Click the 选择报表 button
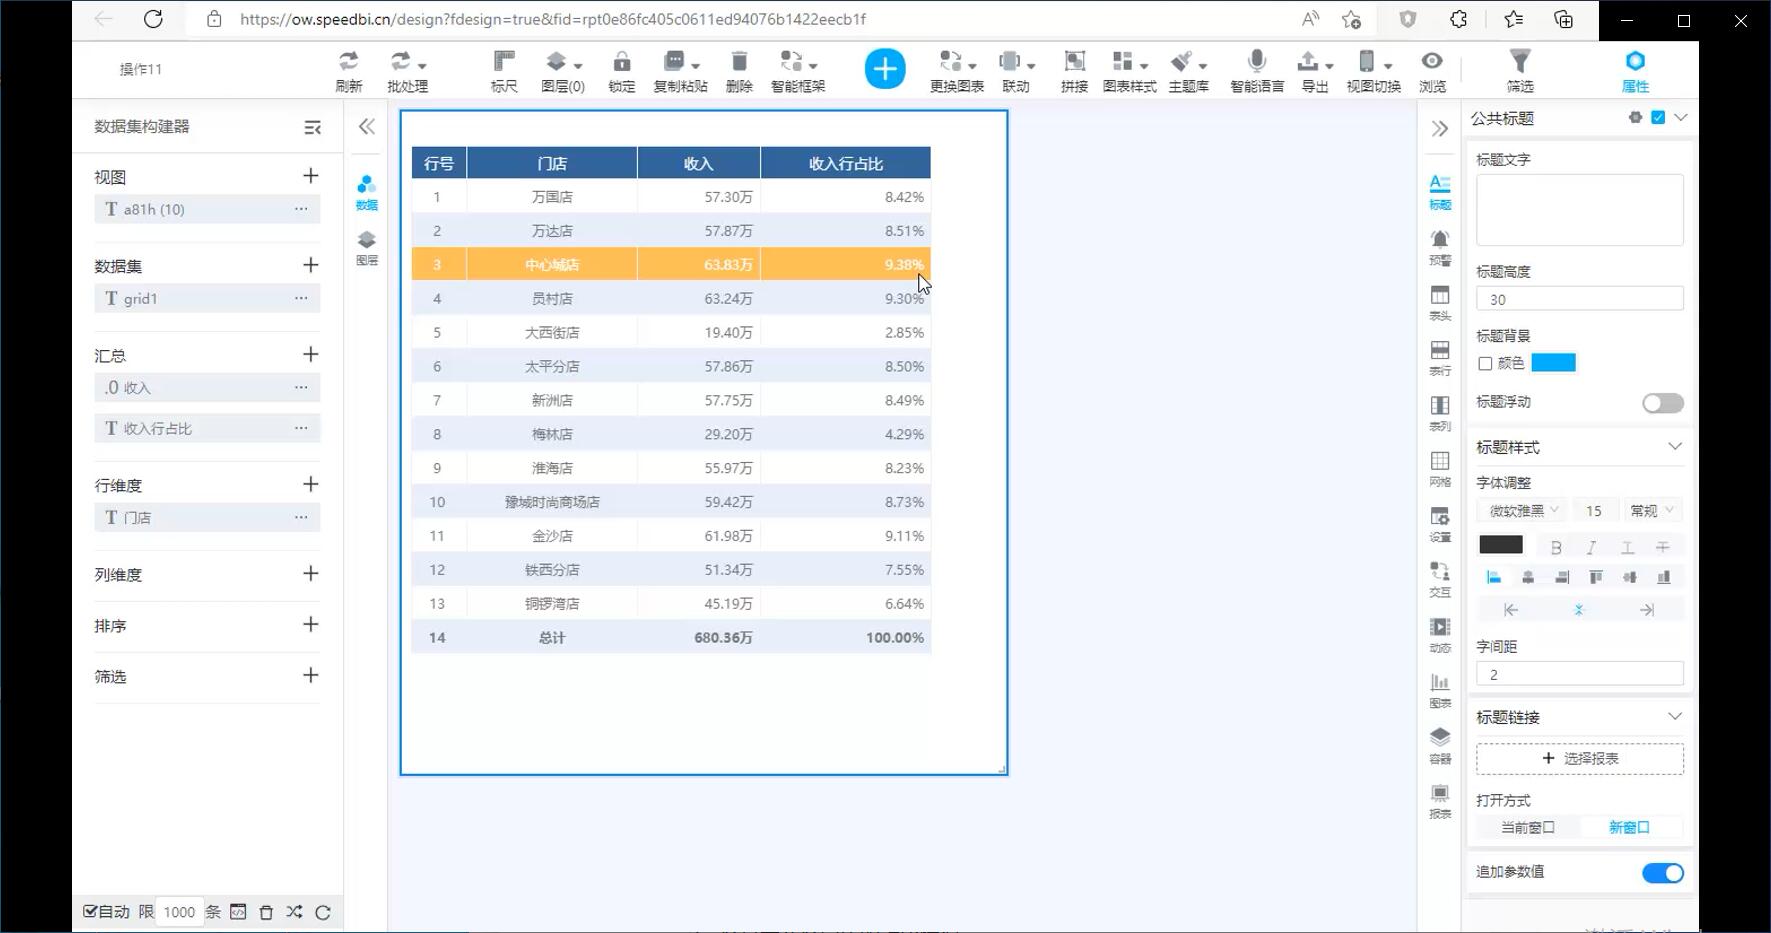This screenshot has height=933, width=1771. click(1579, 759)
